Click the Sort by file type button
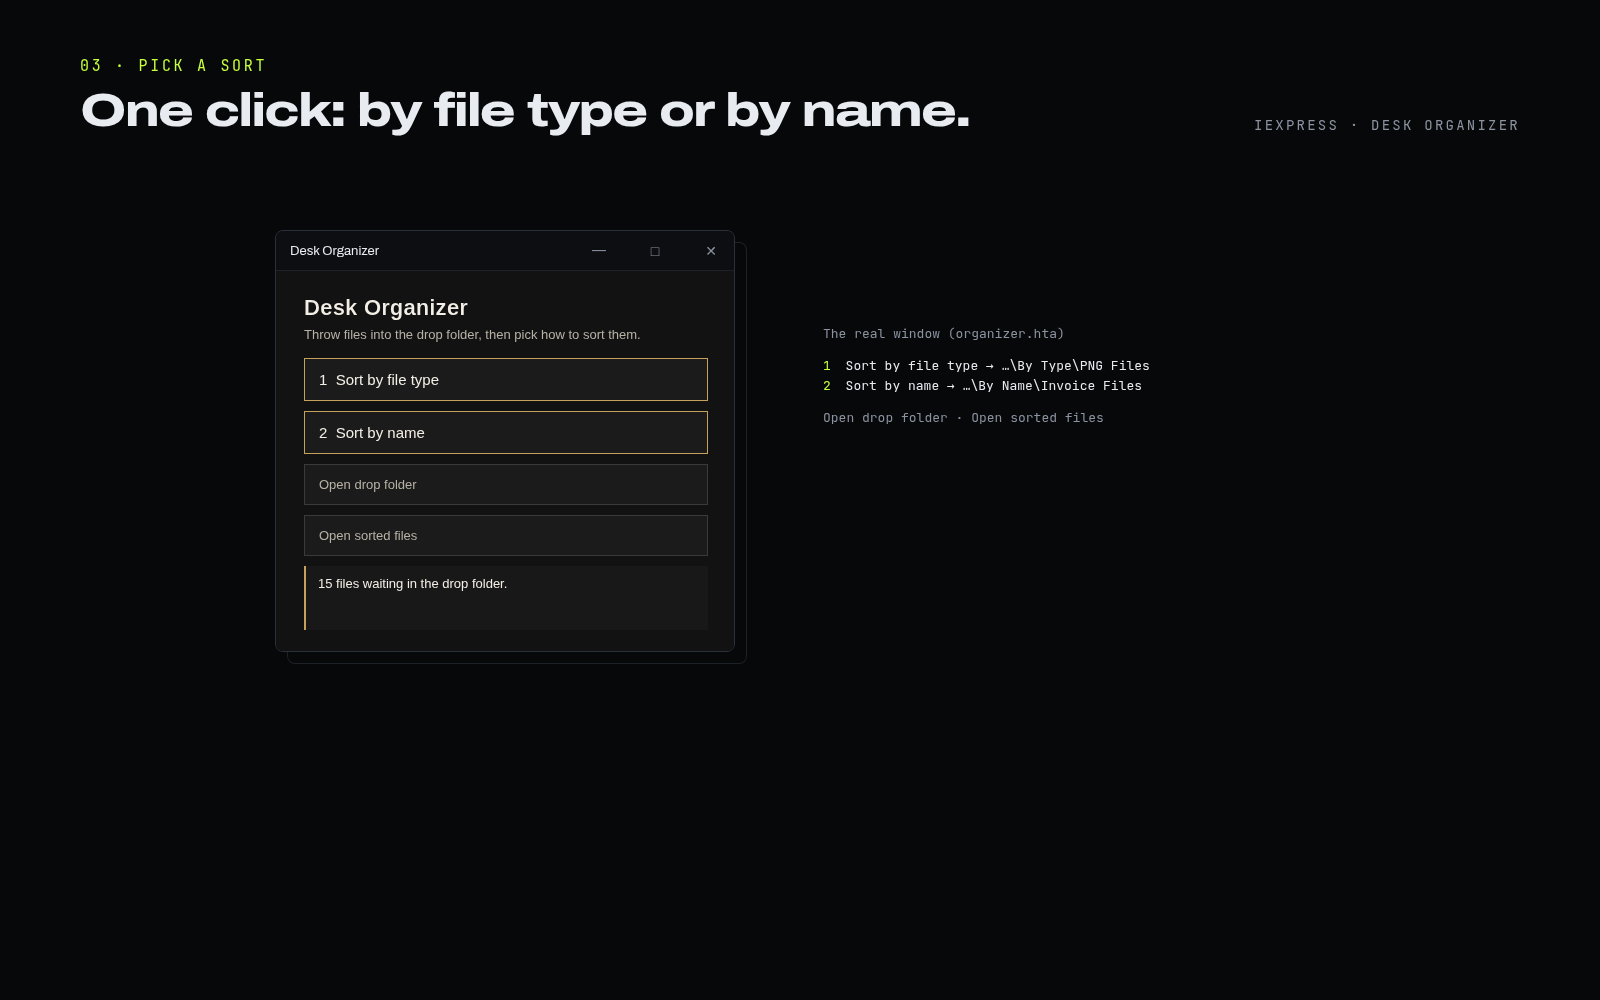This screenshot has height=1000, width=1600. click(506, 379)
